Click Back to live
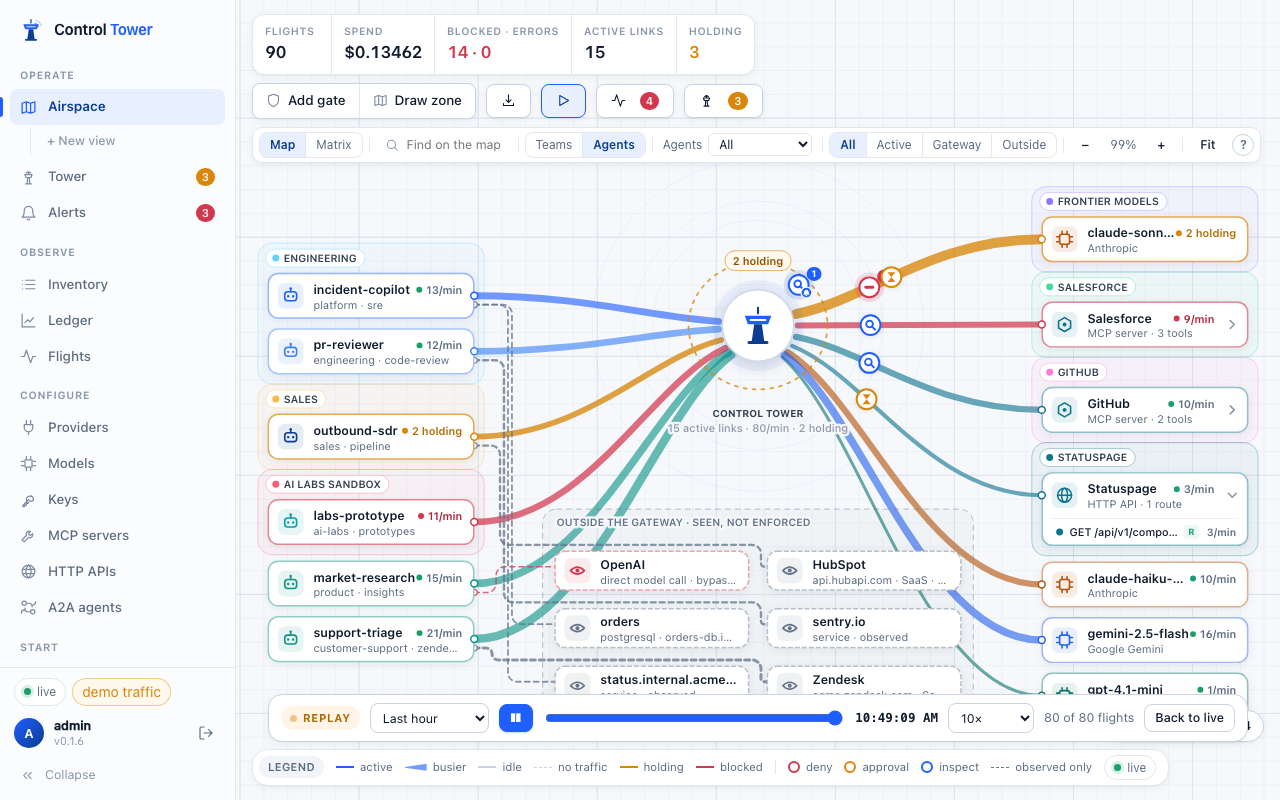Image resolution: width=1280 pixels, height=800 pixels. pos(1190,718)
